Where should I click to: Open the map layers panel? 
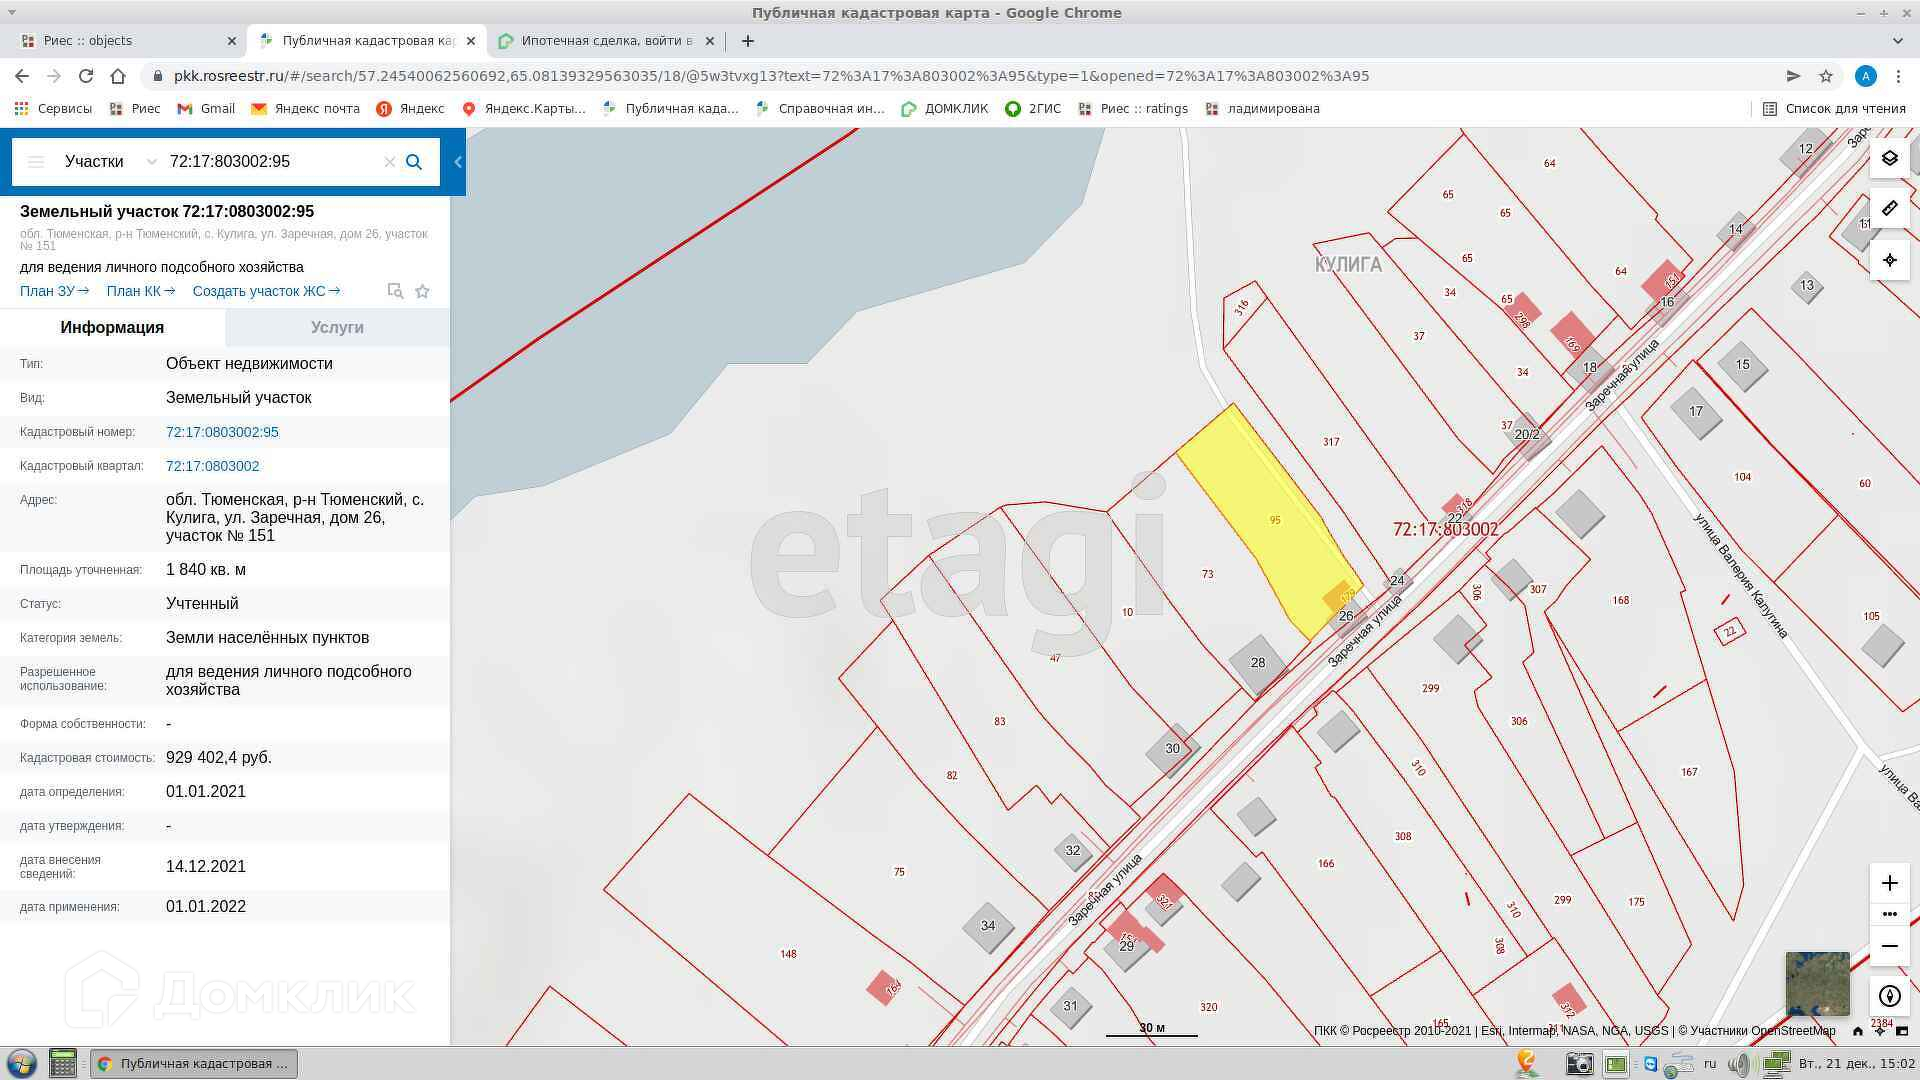point(1889,159)
